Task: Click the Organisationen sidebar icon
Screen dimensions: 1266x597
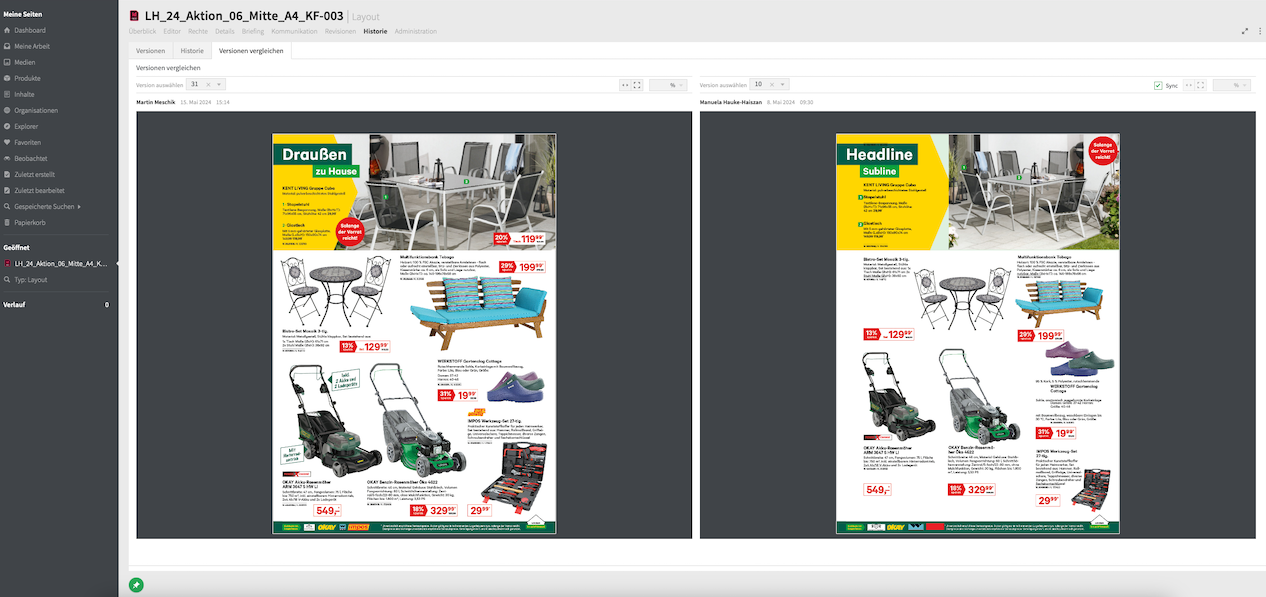Action: pos(7,110)
